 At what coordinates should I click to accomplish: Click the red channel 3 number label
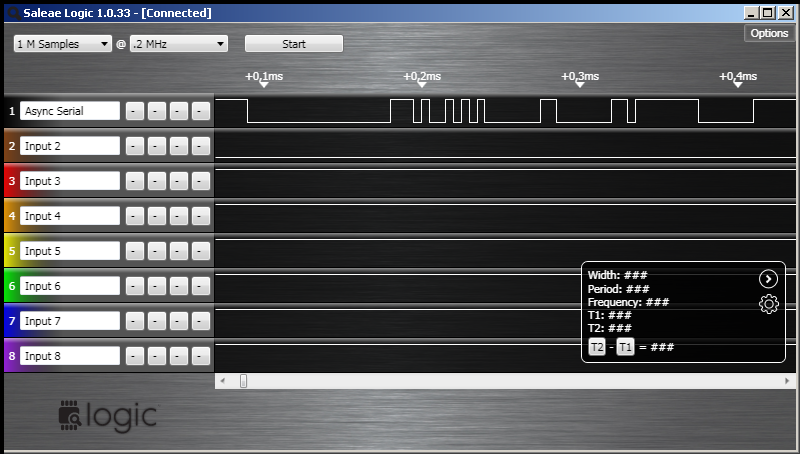[x=12, y=181]
